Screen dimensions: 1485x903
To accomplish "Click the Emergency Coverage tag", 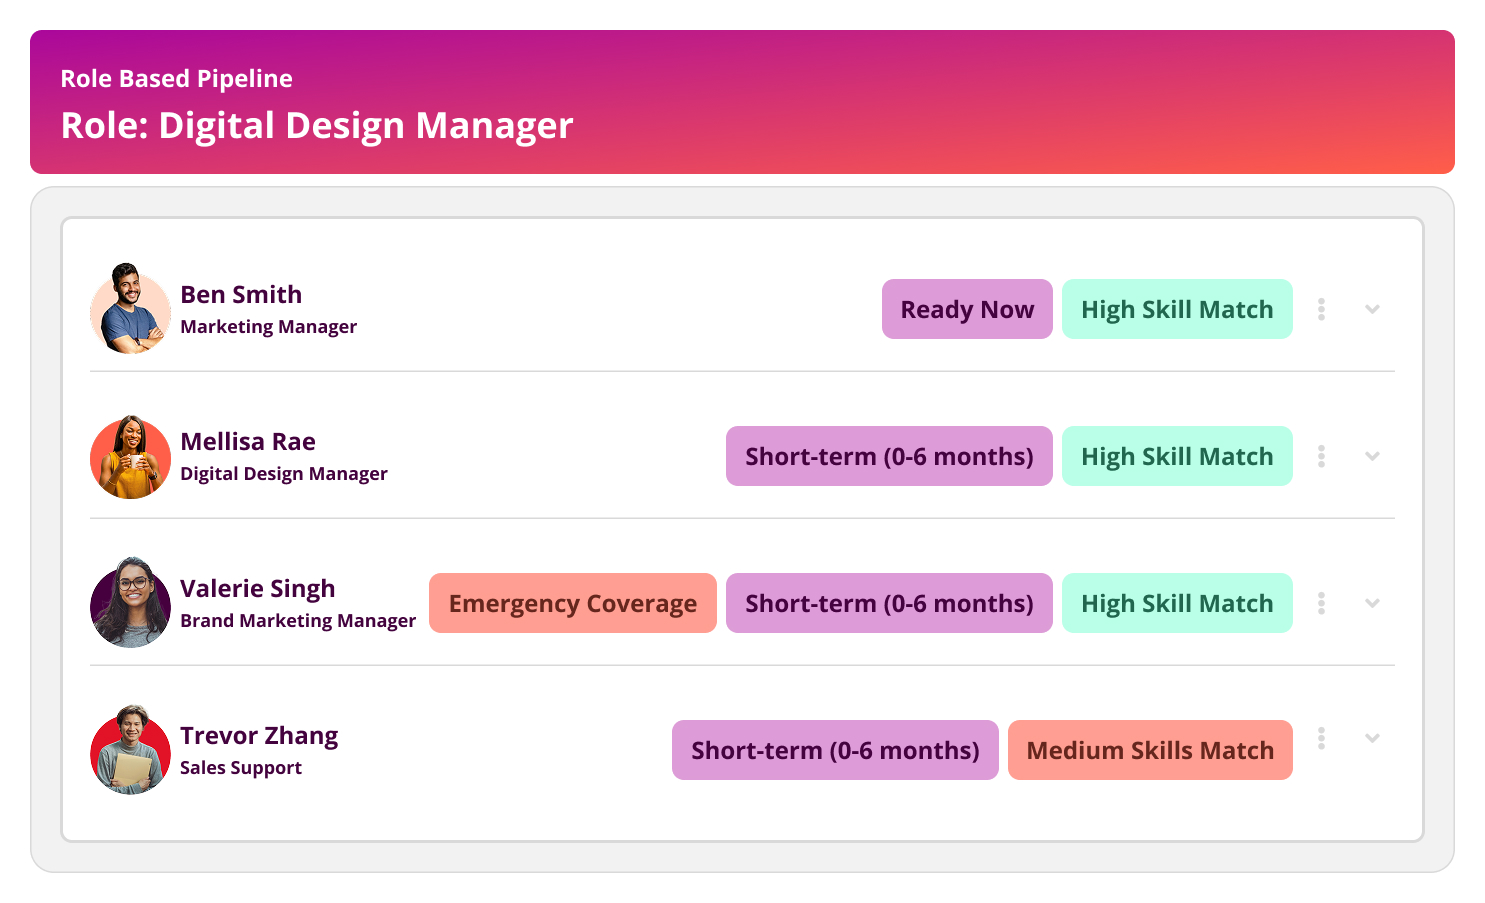I will (573, 603).
